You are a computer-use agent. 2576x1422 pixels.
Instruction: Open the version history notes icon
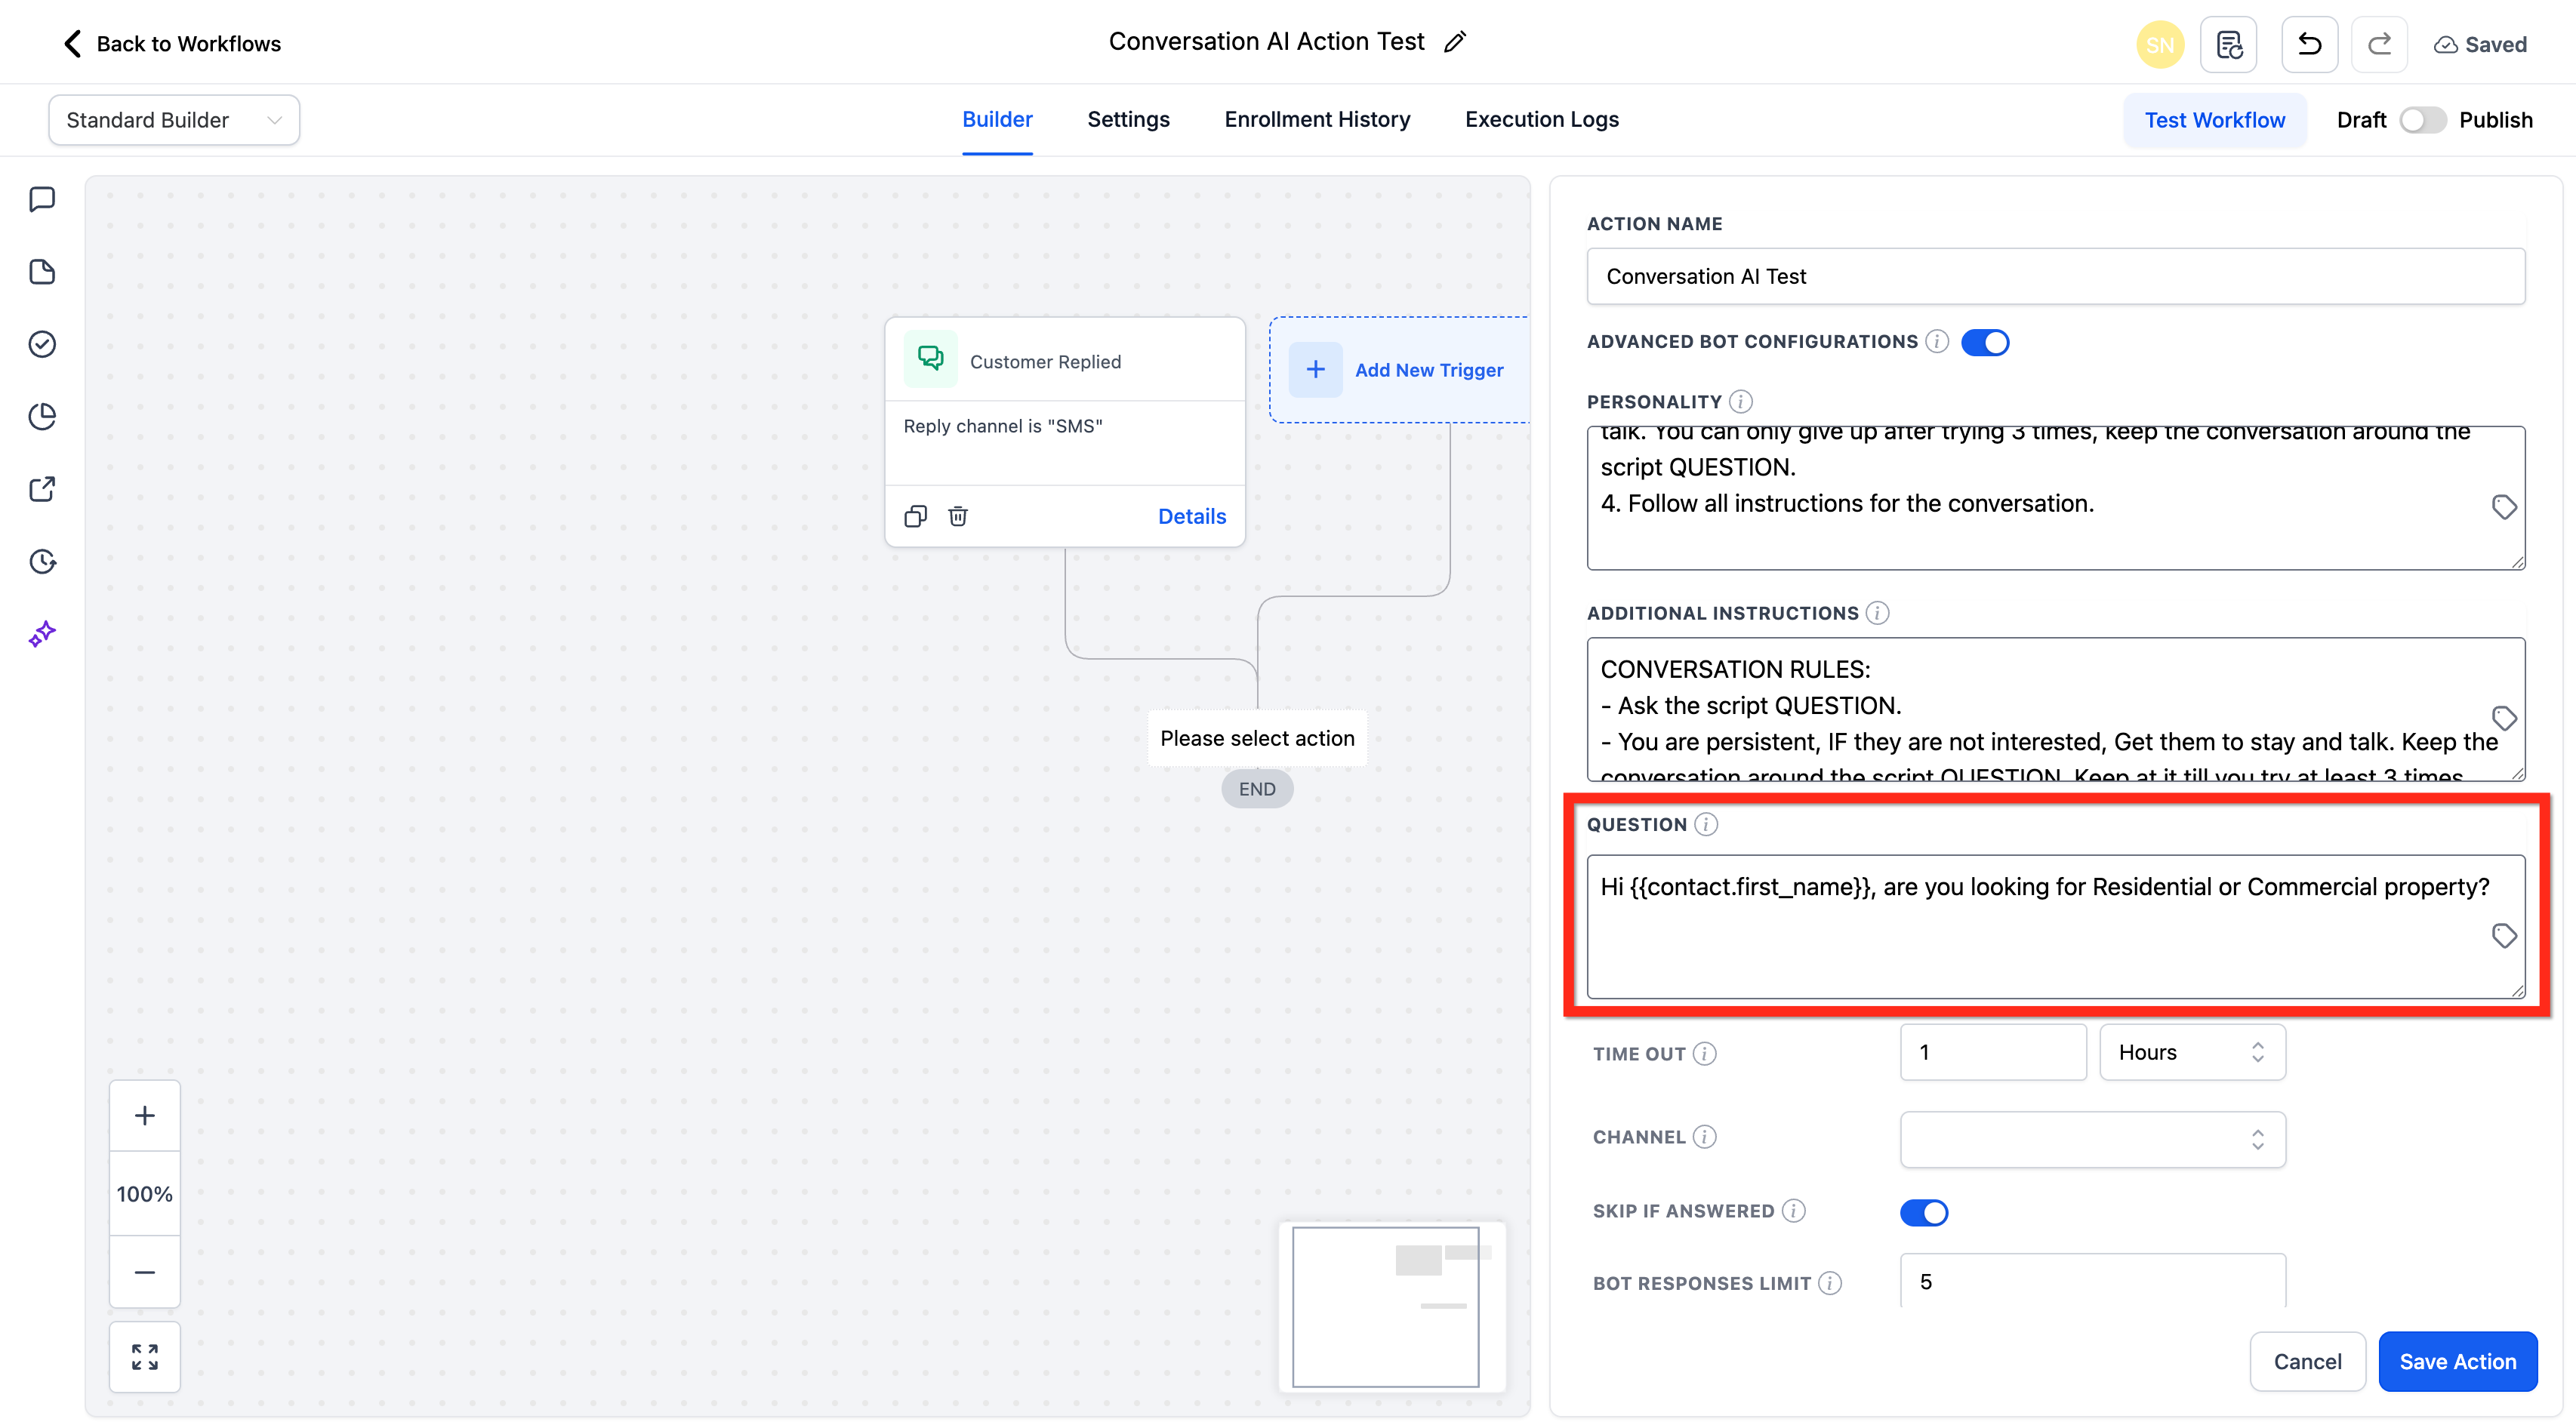pos(2228,44)
